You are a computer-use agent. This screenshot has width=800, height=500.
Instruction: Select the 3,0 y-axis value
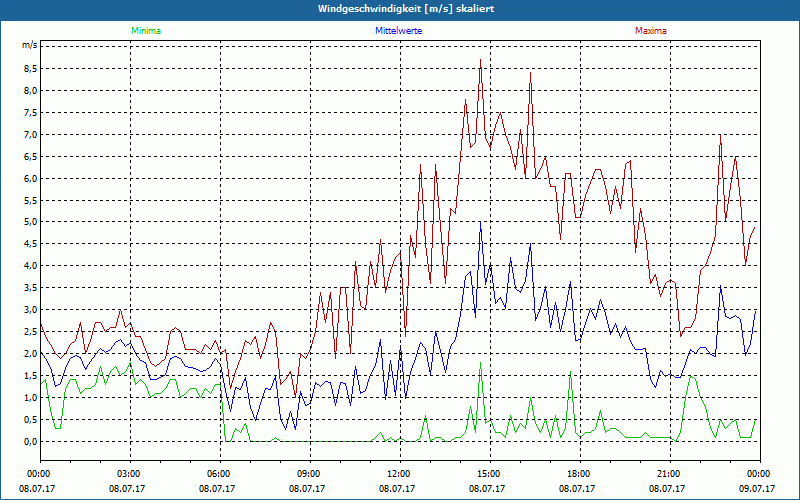point(31,310)
